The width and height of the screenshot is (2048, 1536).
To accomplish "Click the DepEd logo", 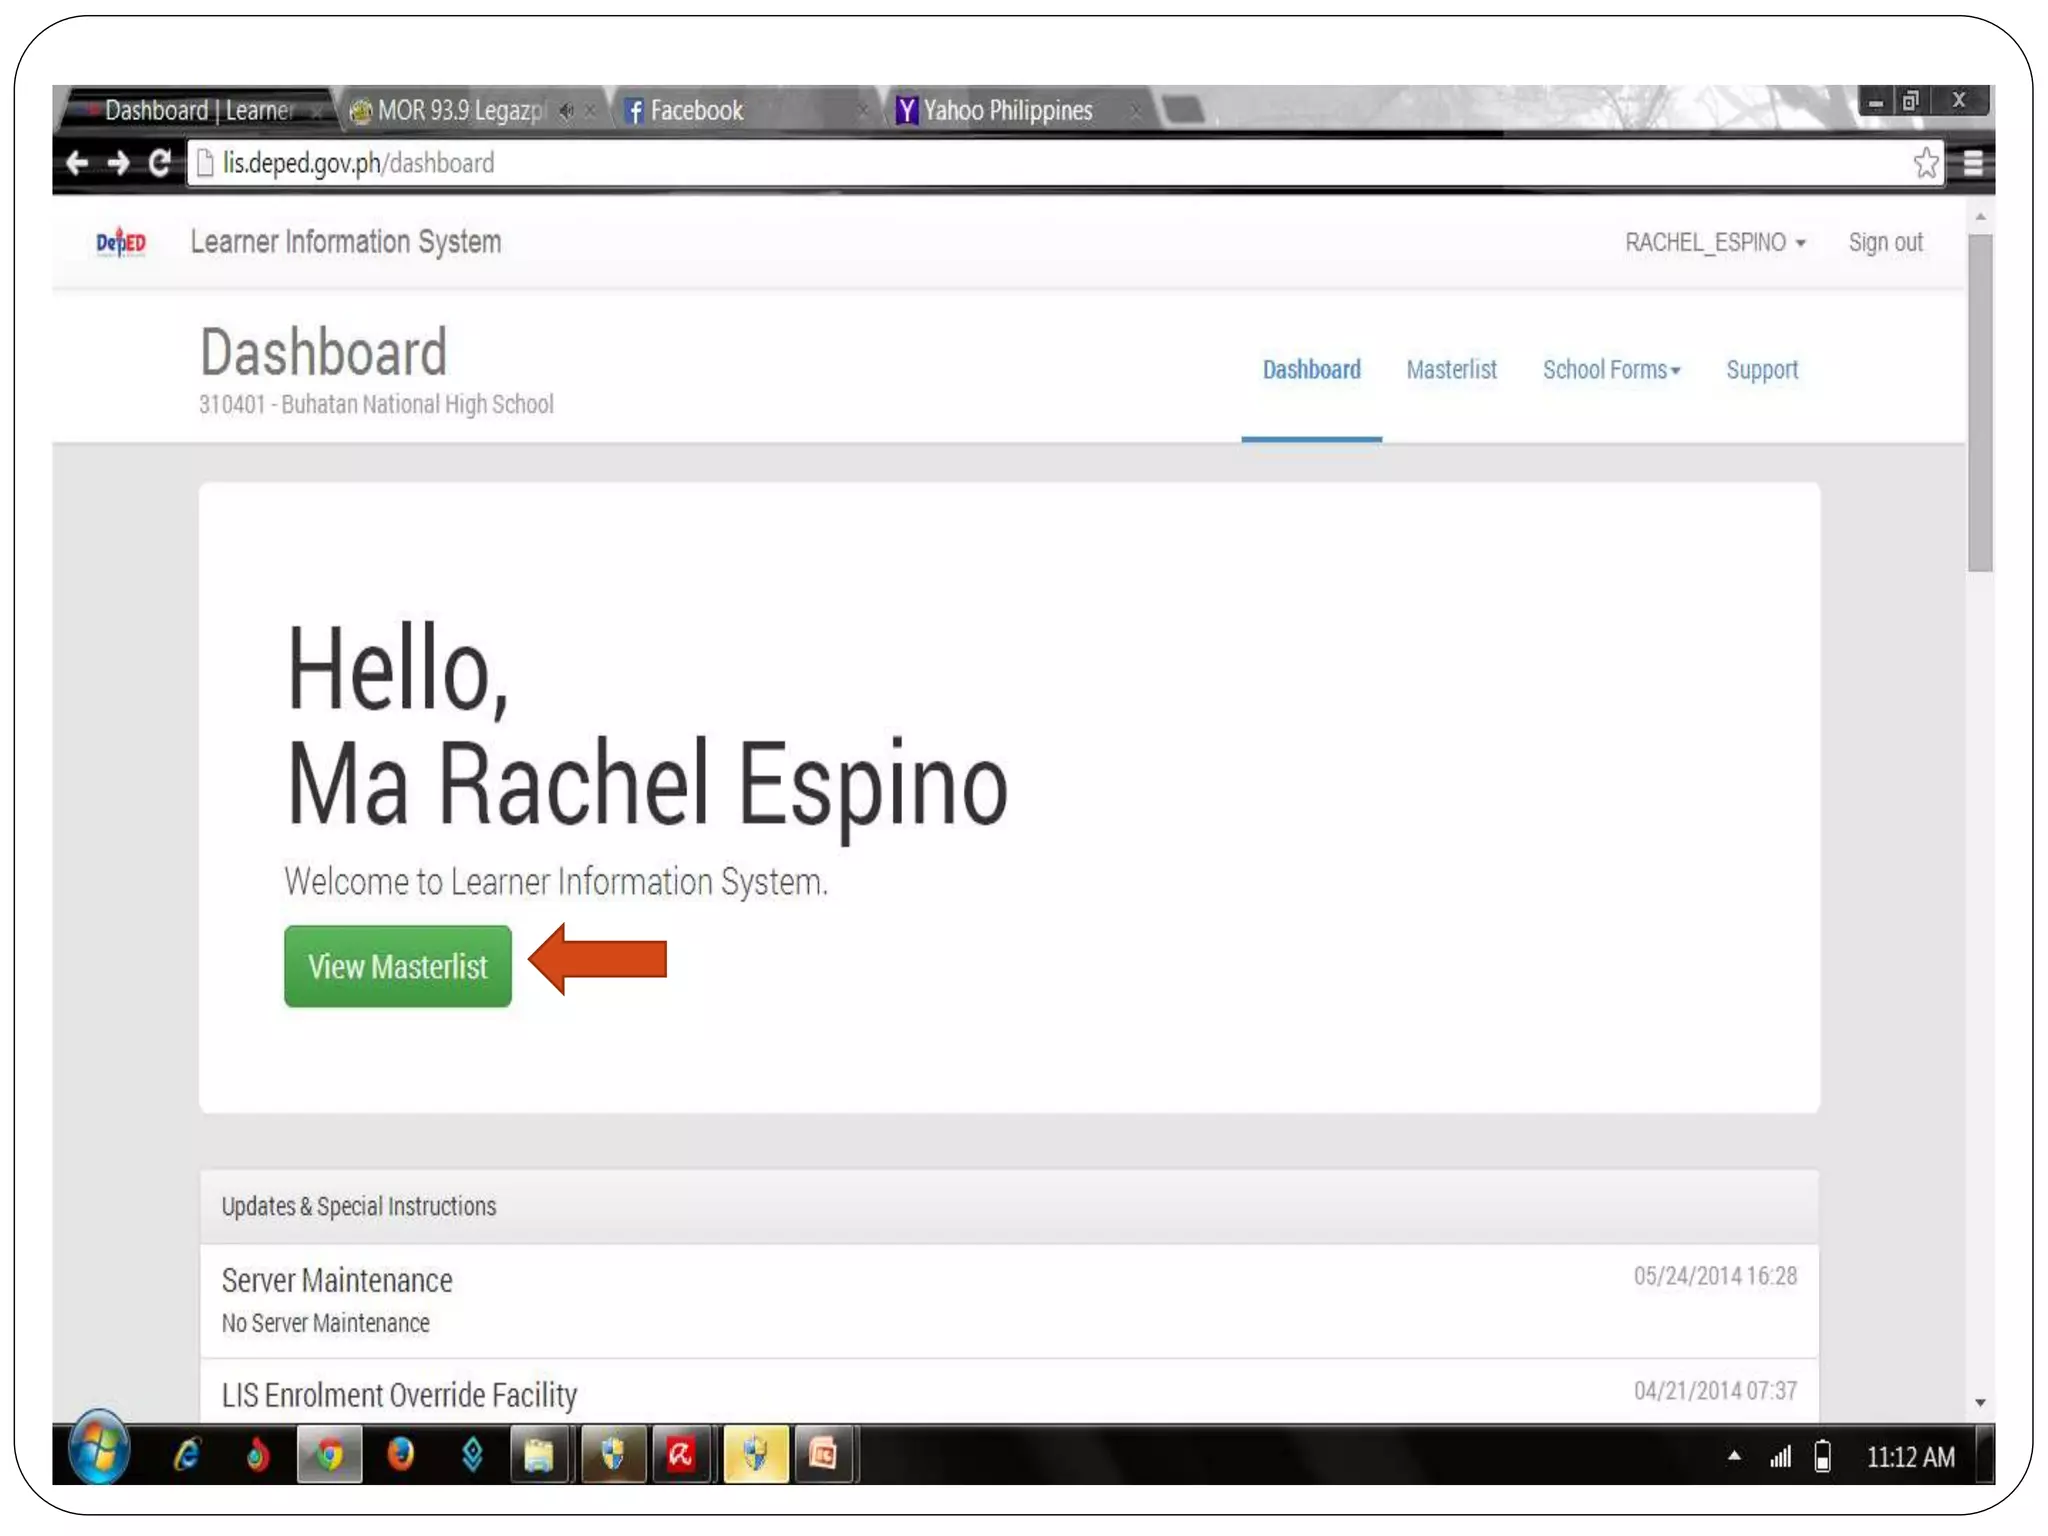I will click(121, 243).
